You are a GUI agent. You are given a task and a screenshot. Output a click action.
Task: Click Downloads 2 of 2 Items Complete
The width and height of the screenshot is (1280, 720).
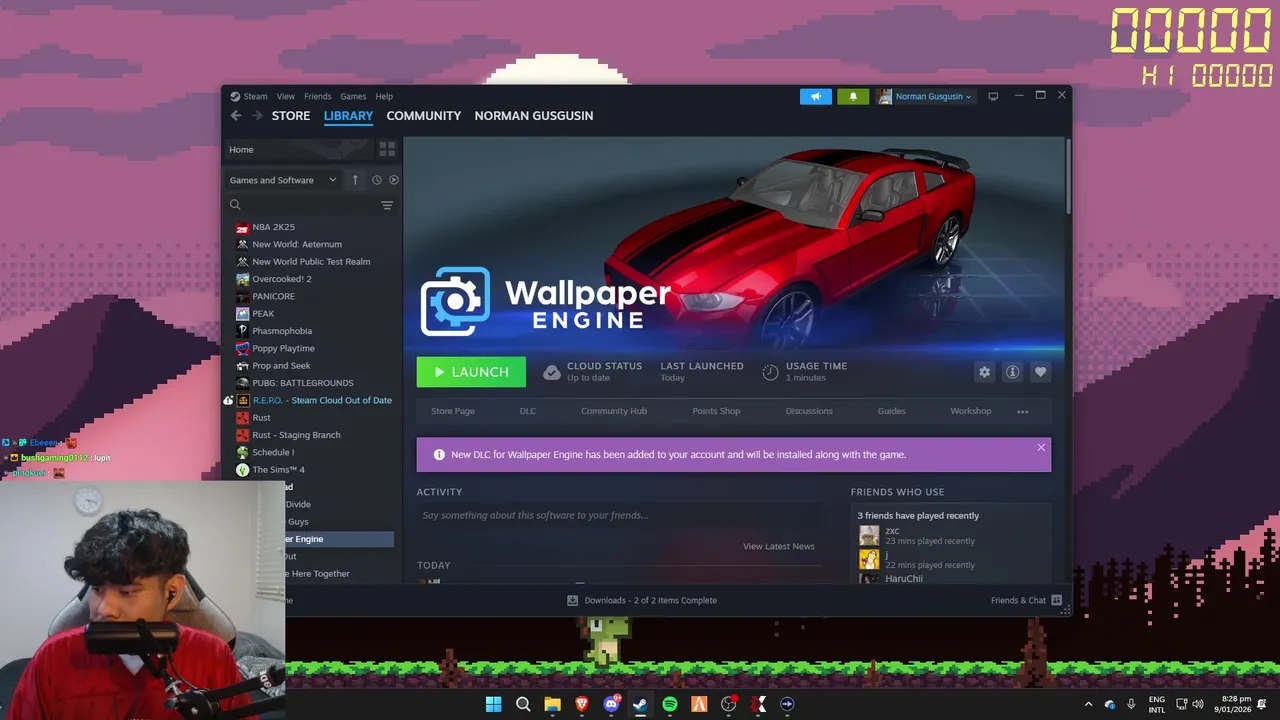click(x=650, y=600)
